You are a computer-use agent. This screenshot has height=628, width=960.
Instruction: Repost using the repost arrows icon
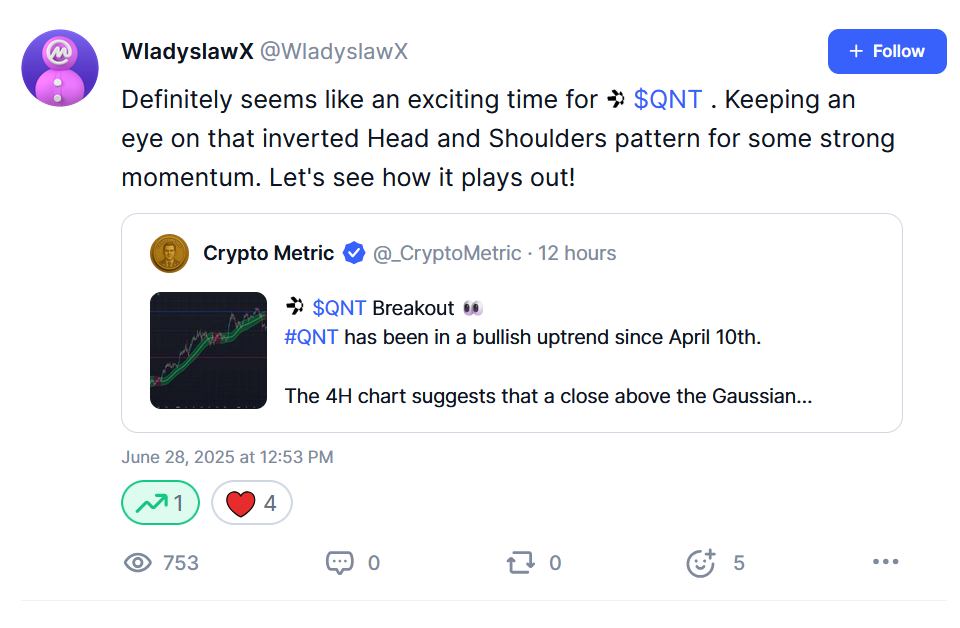point(520,563)
